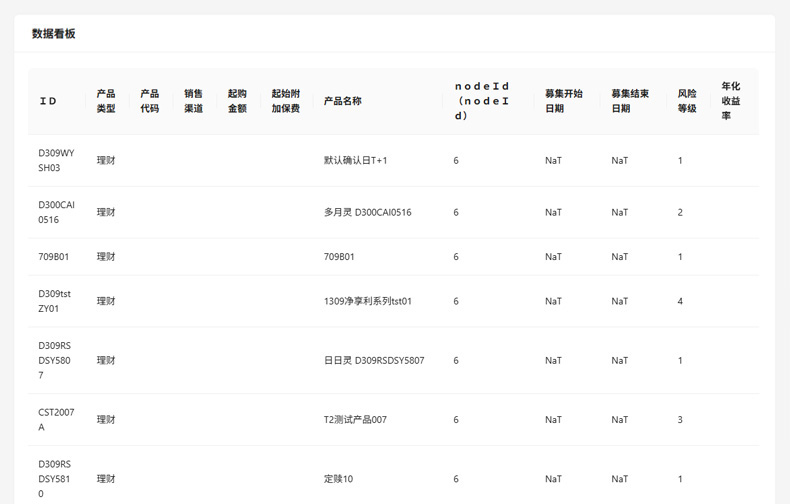
Task: Select the 风险等级 column header
Action: [x=687, y=101]
